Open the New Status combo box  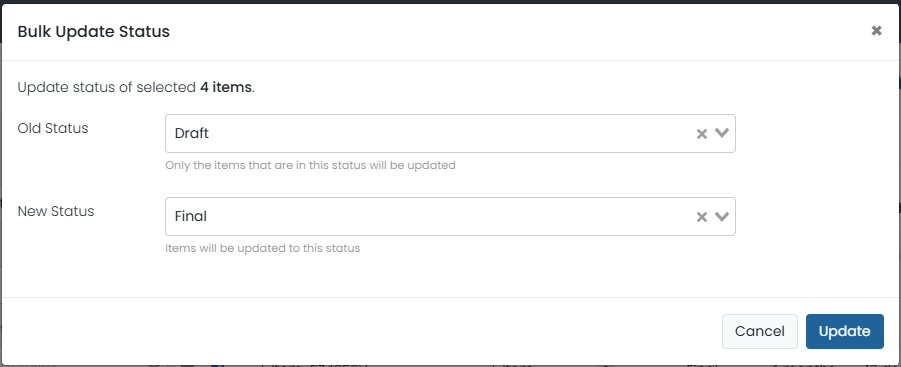tap(450, 217)
